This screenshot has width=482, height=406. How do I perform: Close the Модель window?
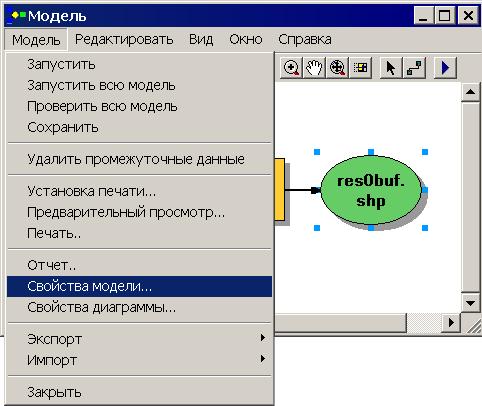click(x=468, y=16)
